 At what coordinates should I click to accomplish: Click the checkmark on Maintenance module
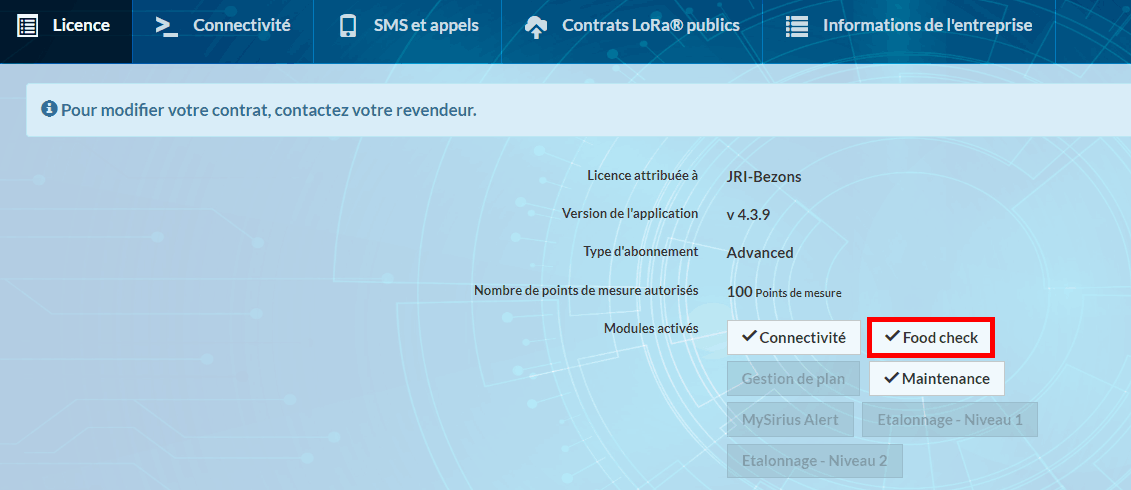pyautogui.click(x=892, y=377)
